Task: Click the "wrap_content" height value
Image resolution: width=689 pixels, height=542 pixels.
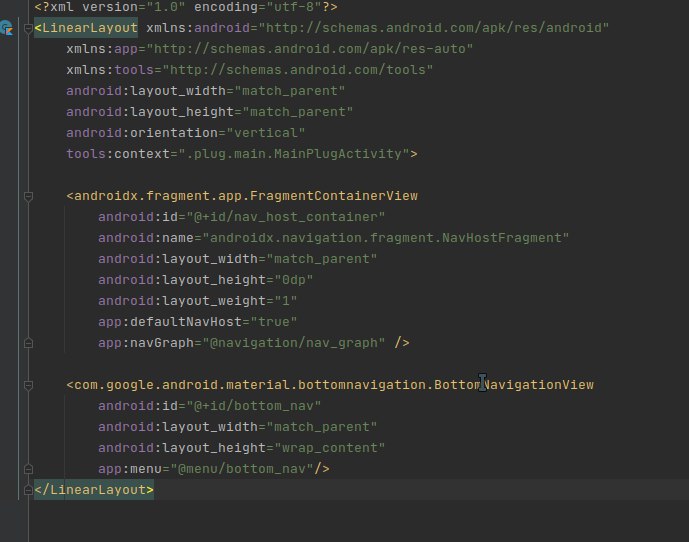Action: click(x=330, y=448)
